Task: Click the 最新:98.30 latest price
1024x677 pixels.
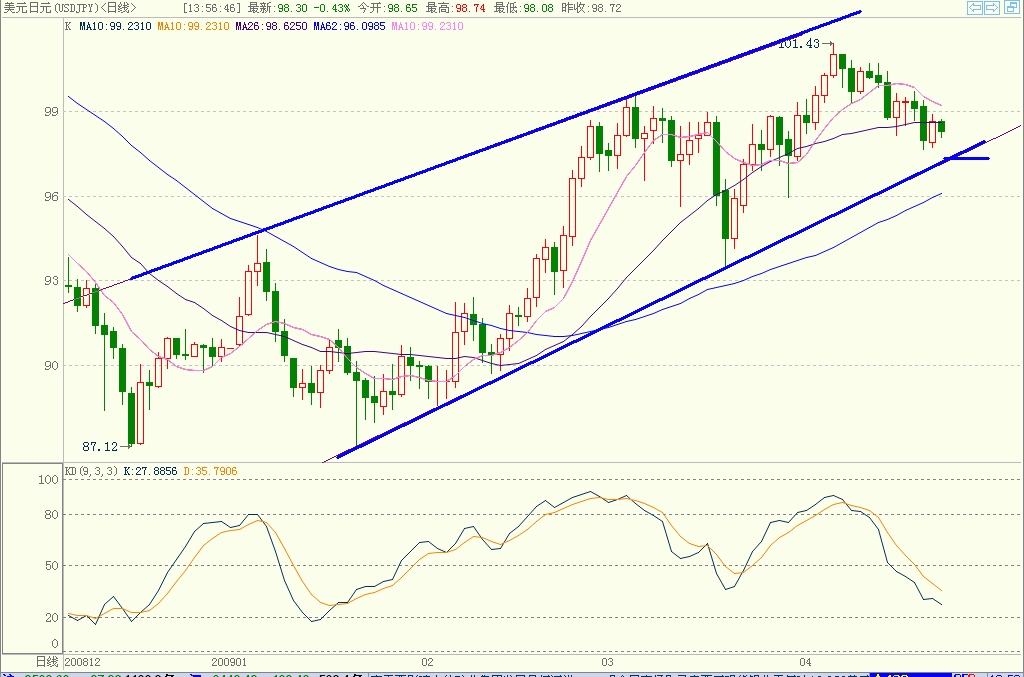Action: 278,8
